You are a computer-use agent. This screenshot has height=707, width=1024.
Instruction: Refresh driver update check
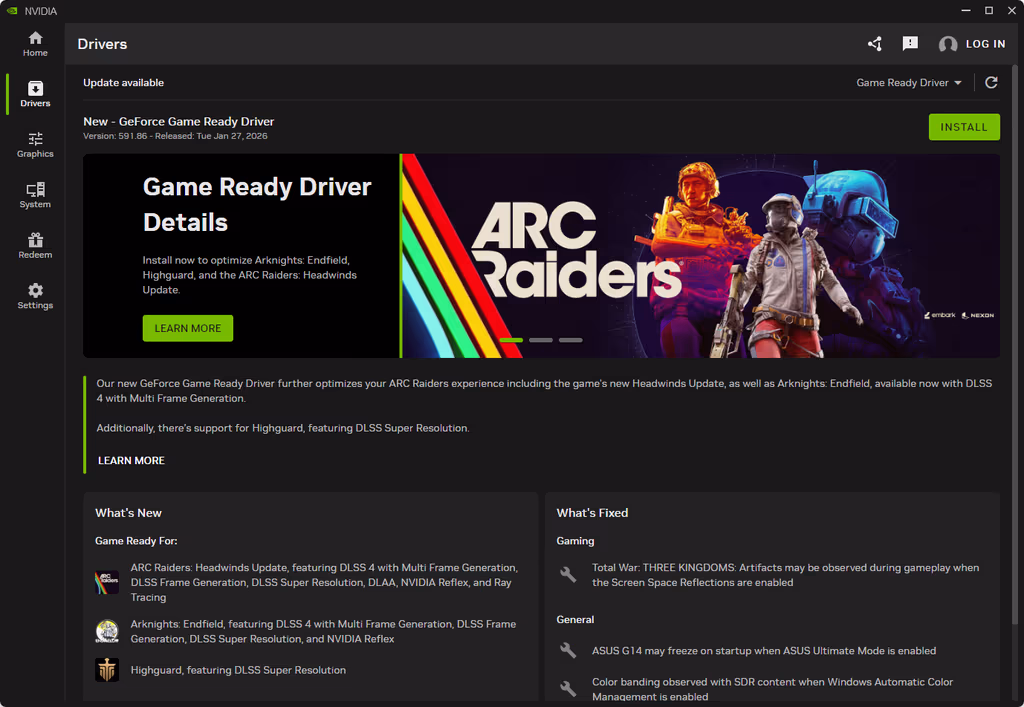pyautogui.click(x=991, y=83)
